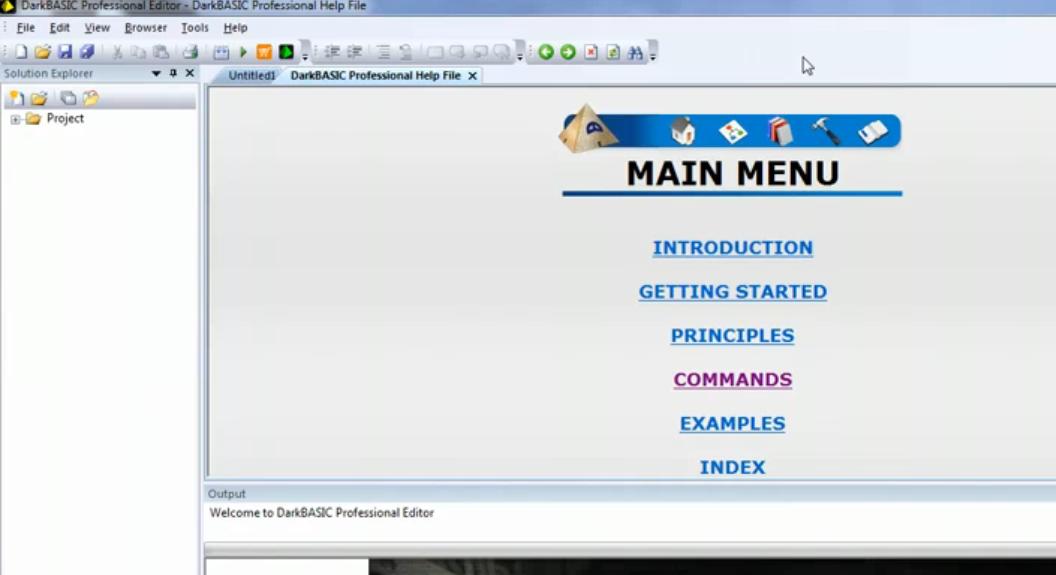Open the browser toolbar overflow arrow
Image resolution: width=1056 pixels, height=575 pixels.
(x=653, y=53)
